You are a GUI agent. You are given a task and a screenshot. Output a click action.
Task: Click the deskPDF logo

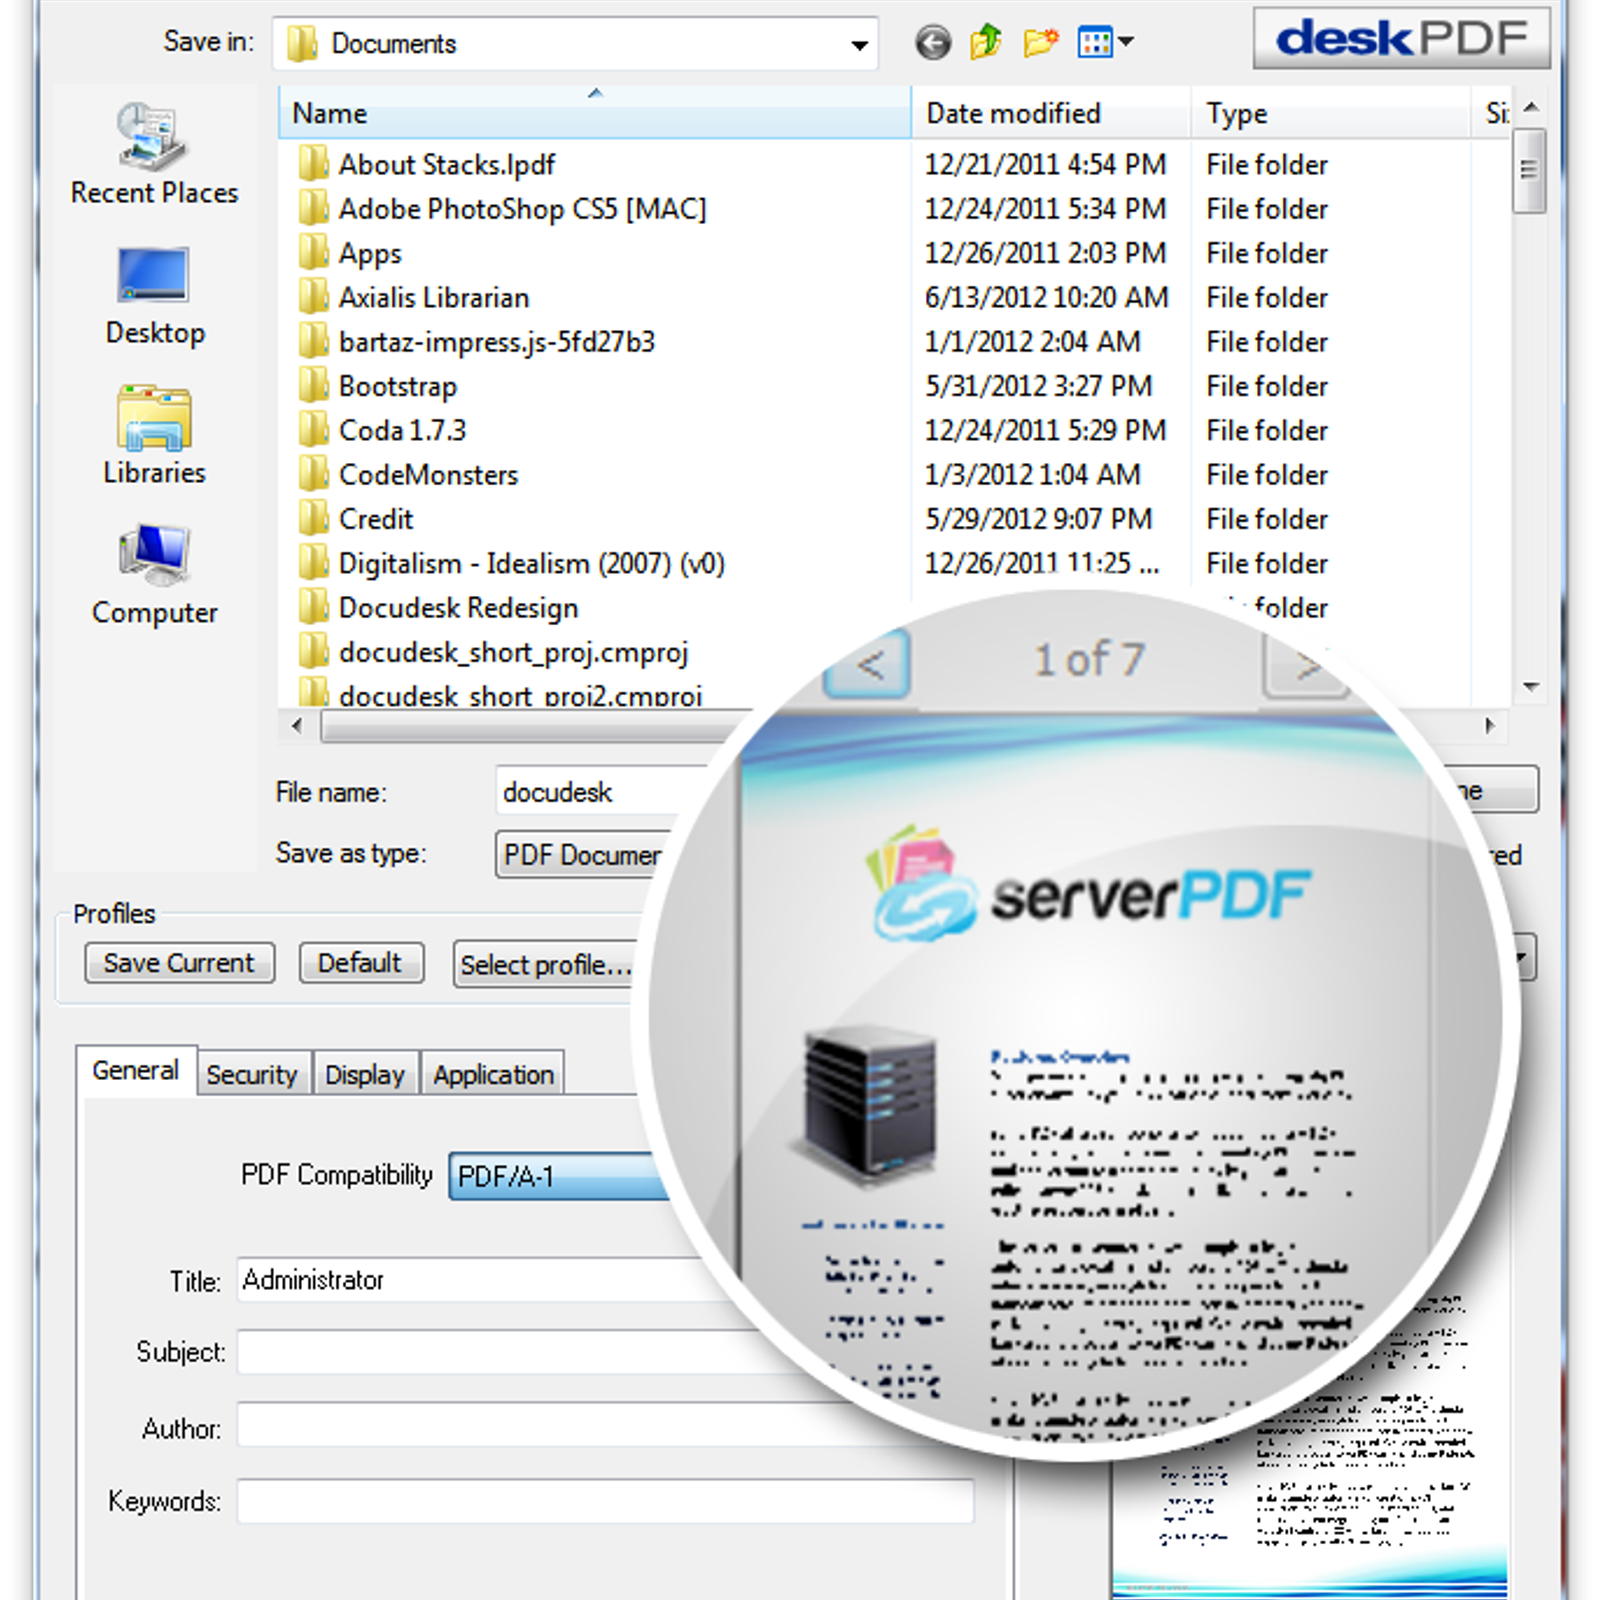click(1401, 38)
